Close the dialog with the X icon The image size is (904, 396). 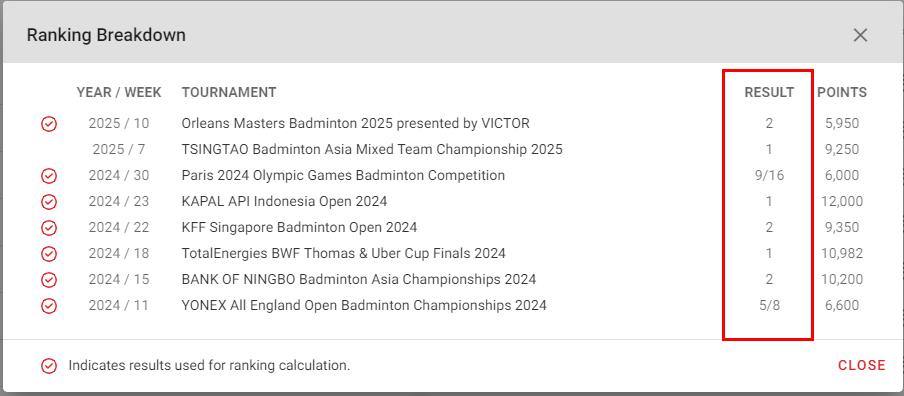[860, 35]
